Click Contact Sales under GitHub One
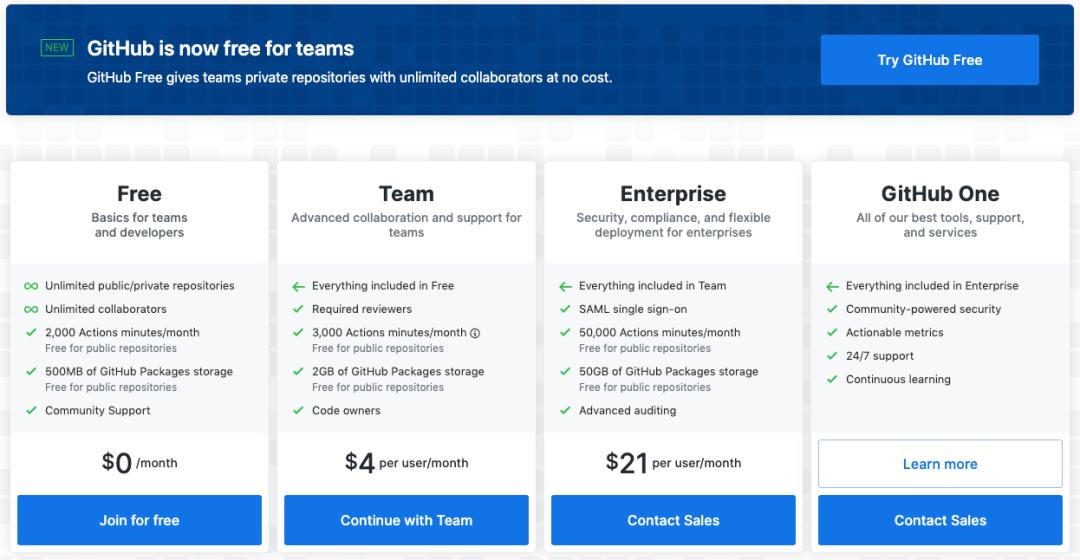Viewport: 1080px width, 560px height. [940, 520]
